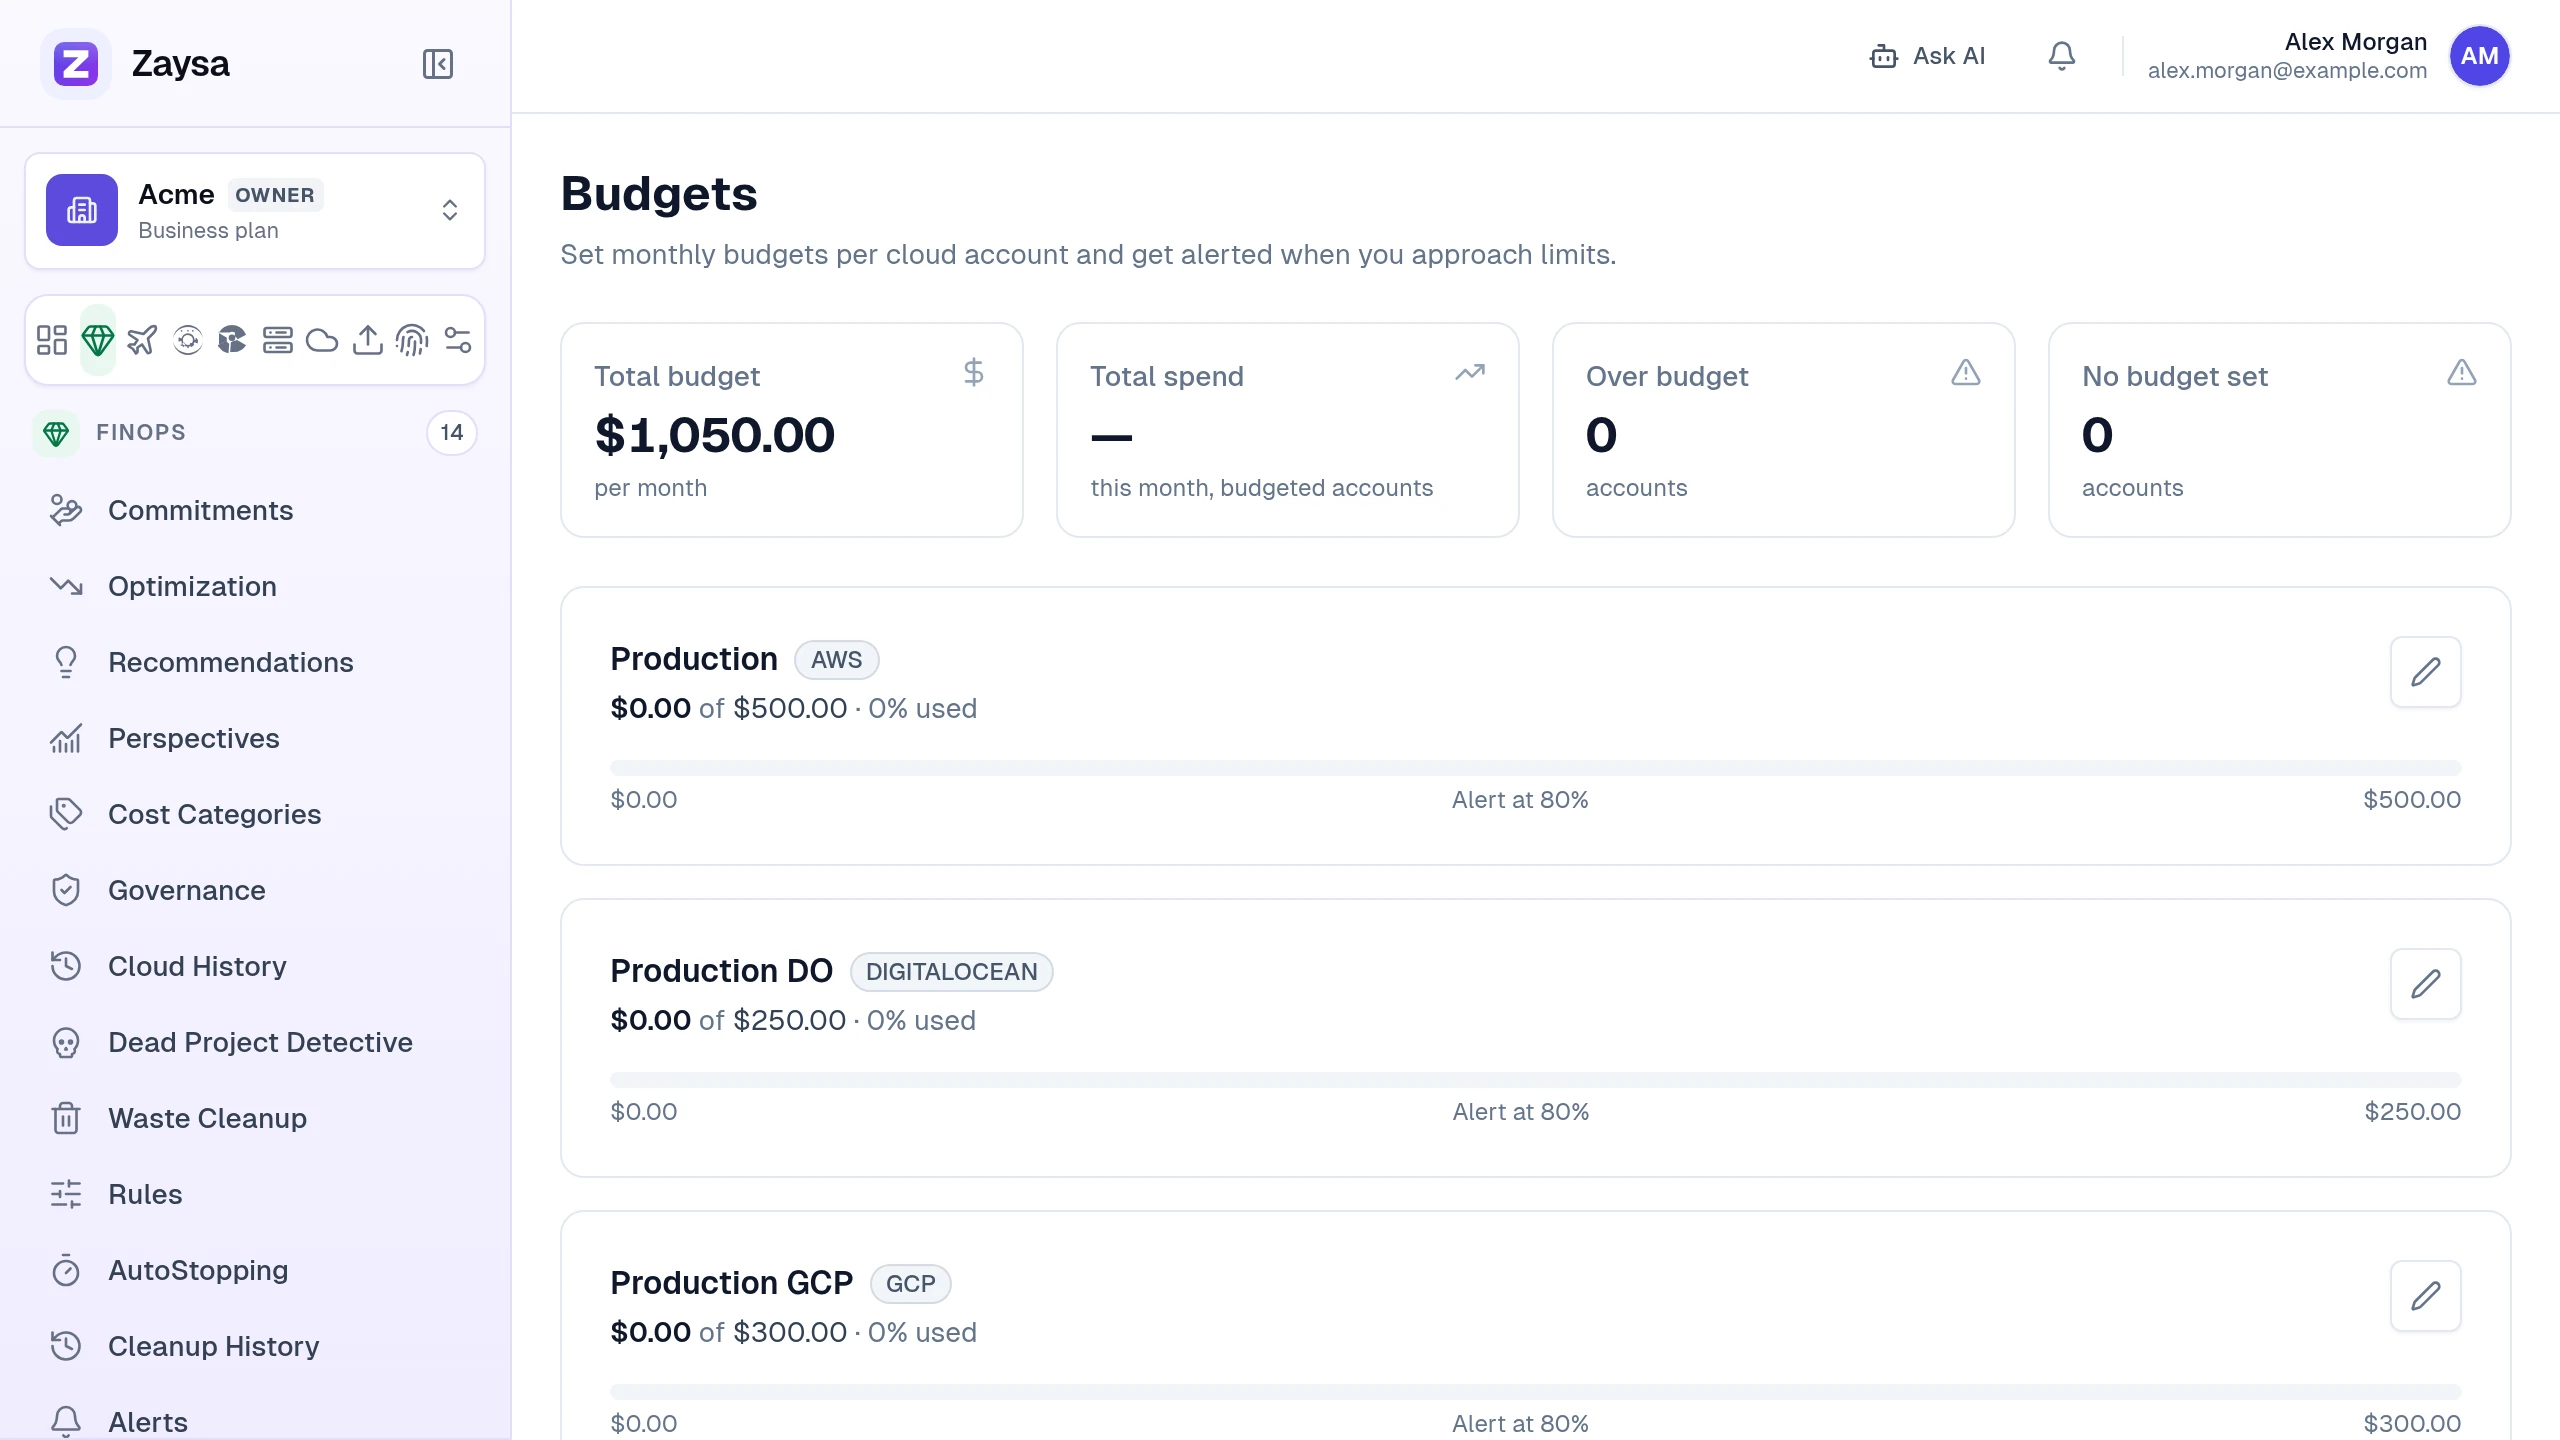Collapse the sidebar panel icon

point(437,64)
